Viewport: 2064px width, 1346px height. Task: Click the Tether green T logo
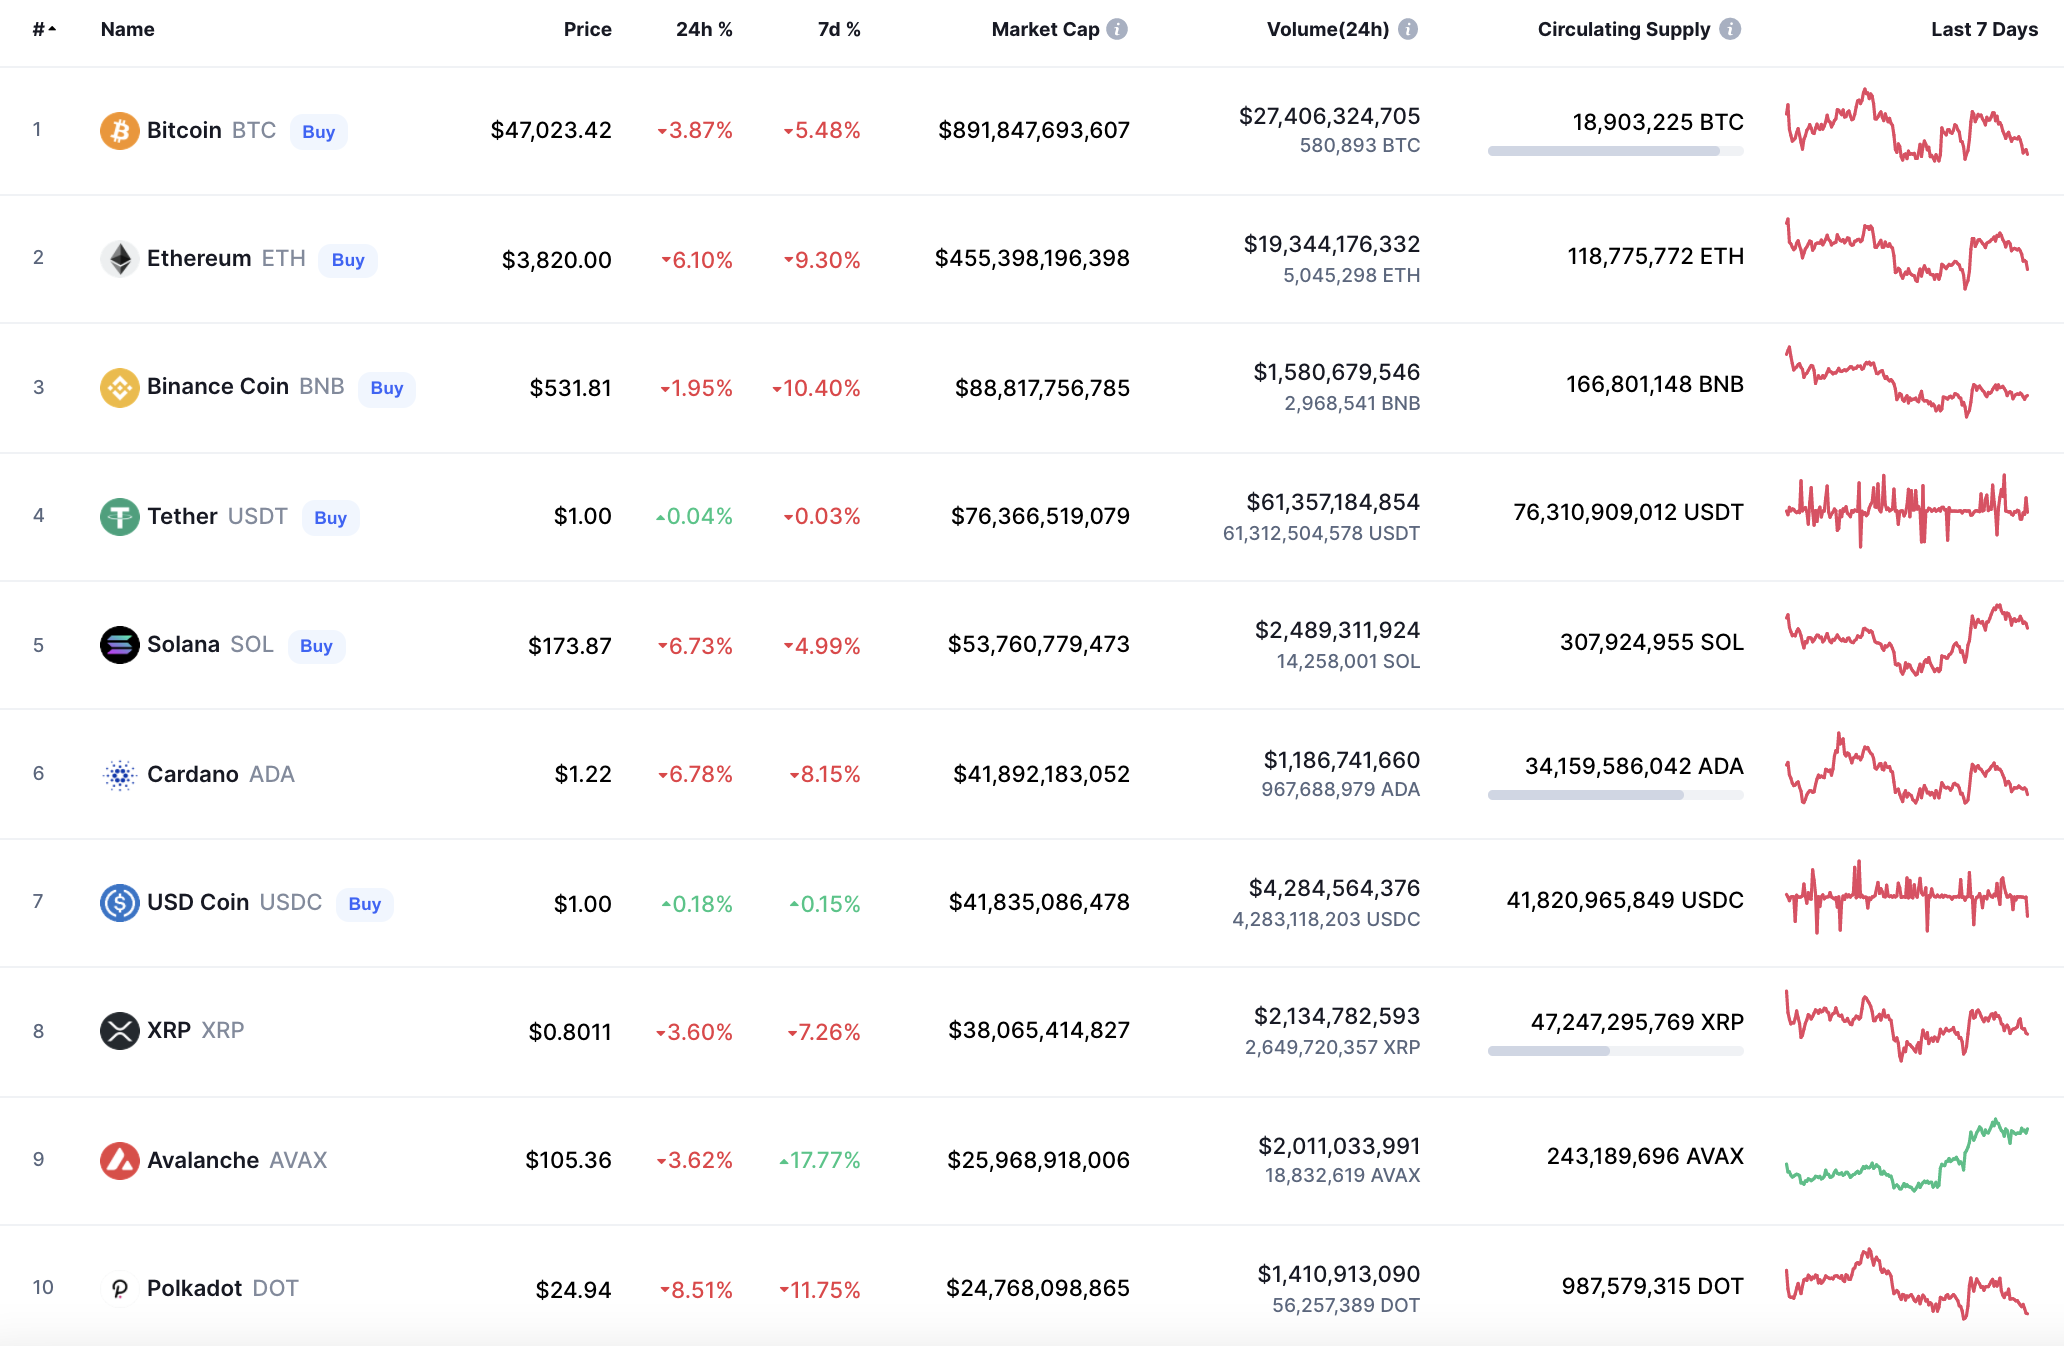119,517
